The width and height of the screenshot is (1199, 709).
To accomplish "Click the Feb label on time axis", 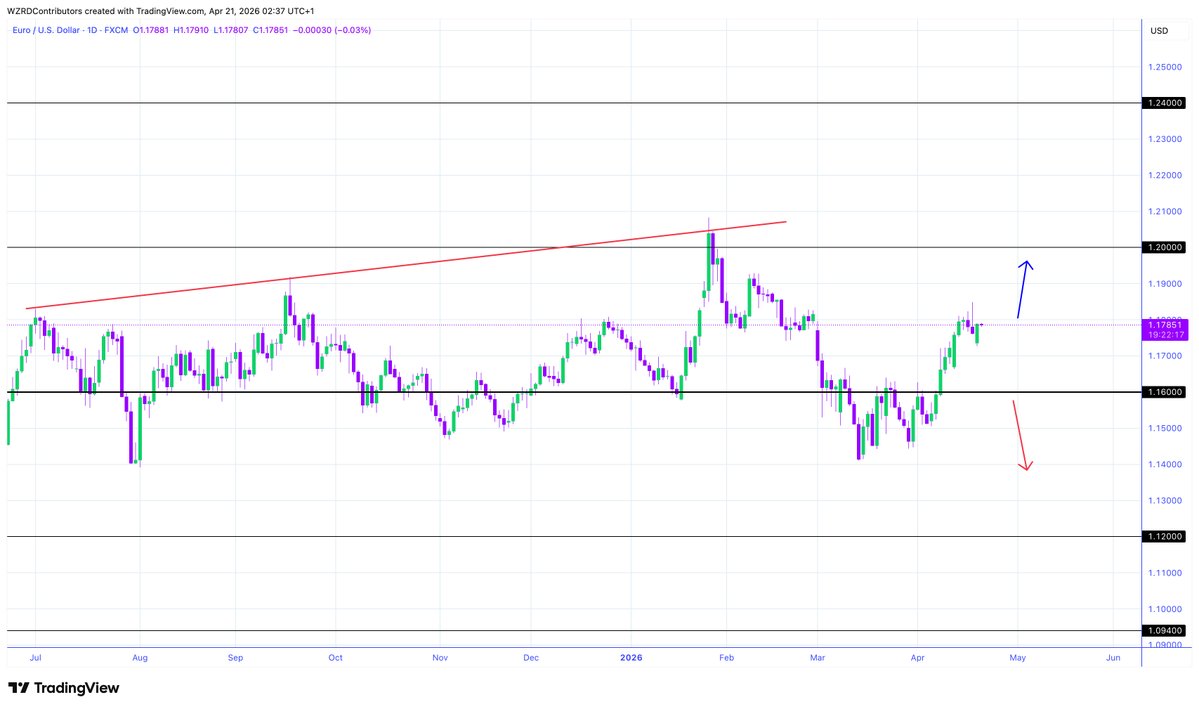I will (726, 658).
